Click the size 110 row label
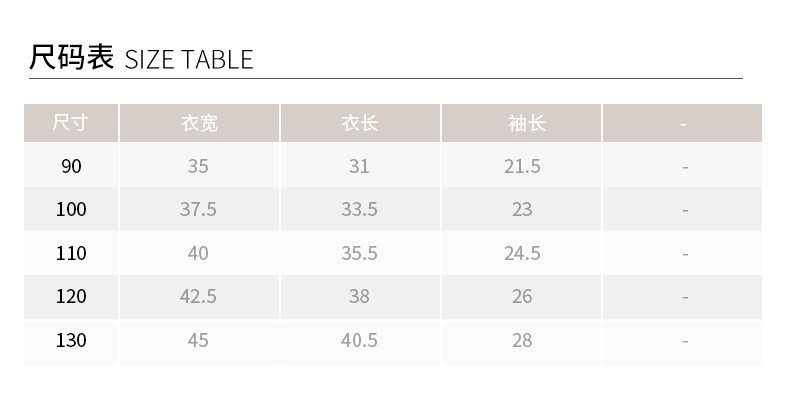 (x=71, y=253)
